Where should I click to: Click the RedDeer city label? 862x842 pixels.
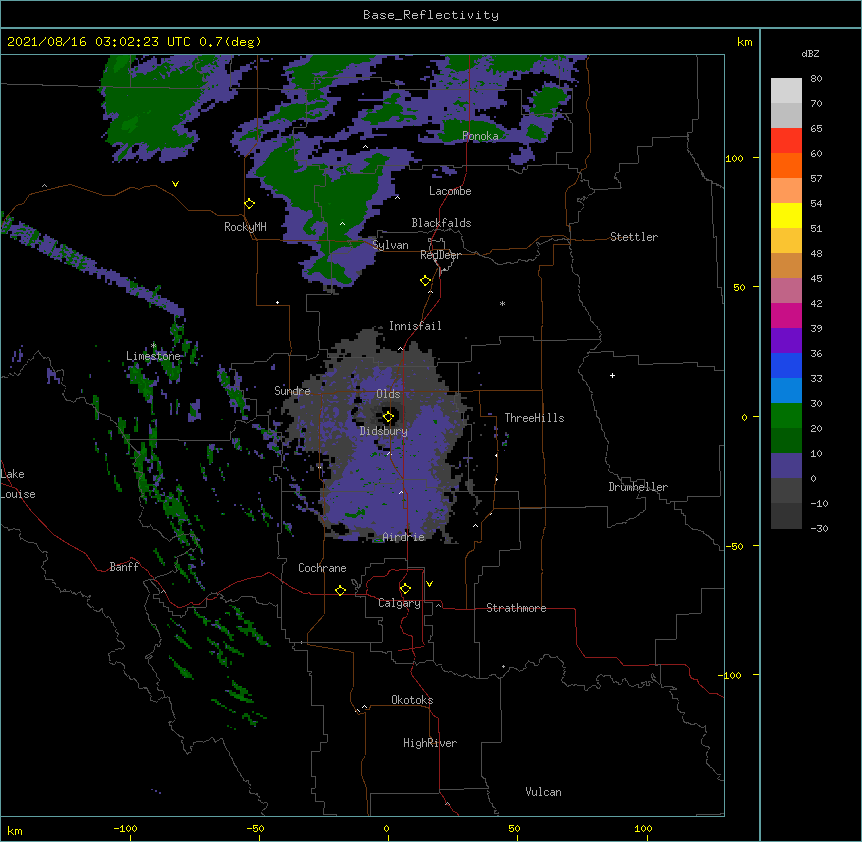click(x=440, y=255)
